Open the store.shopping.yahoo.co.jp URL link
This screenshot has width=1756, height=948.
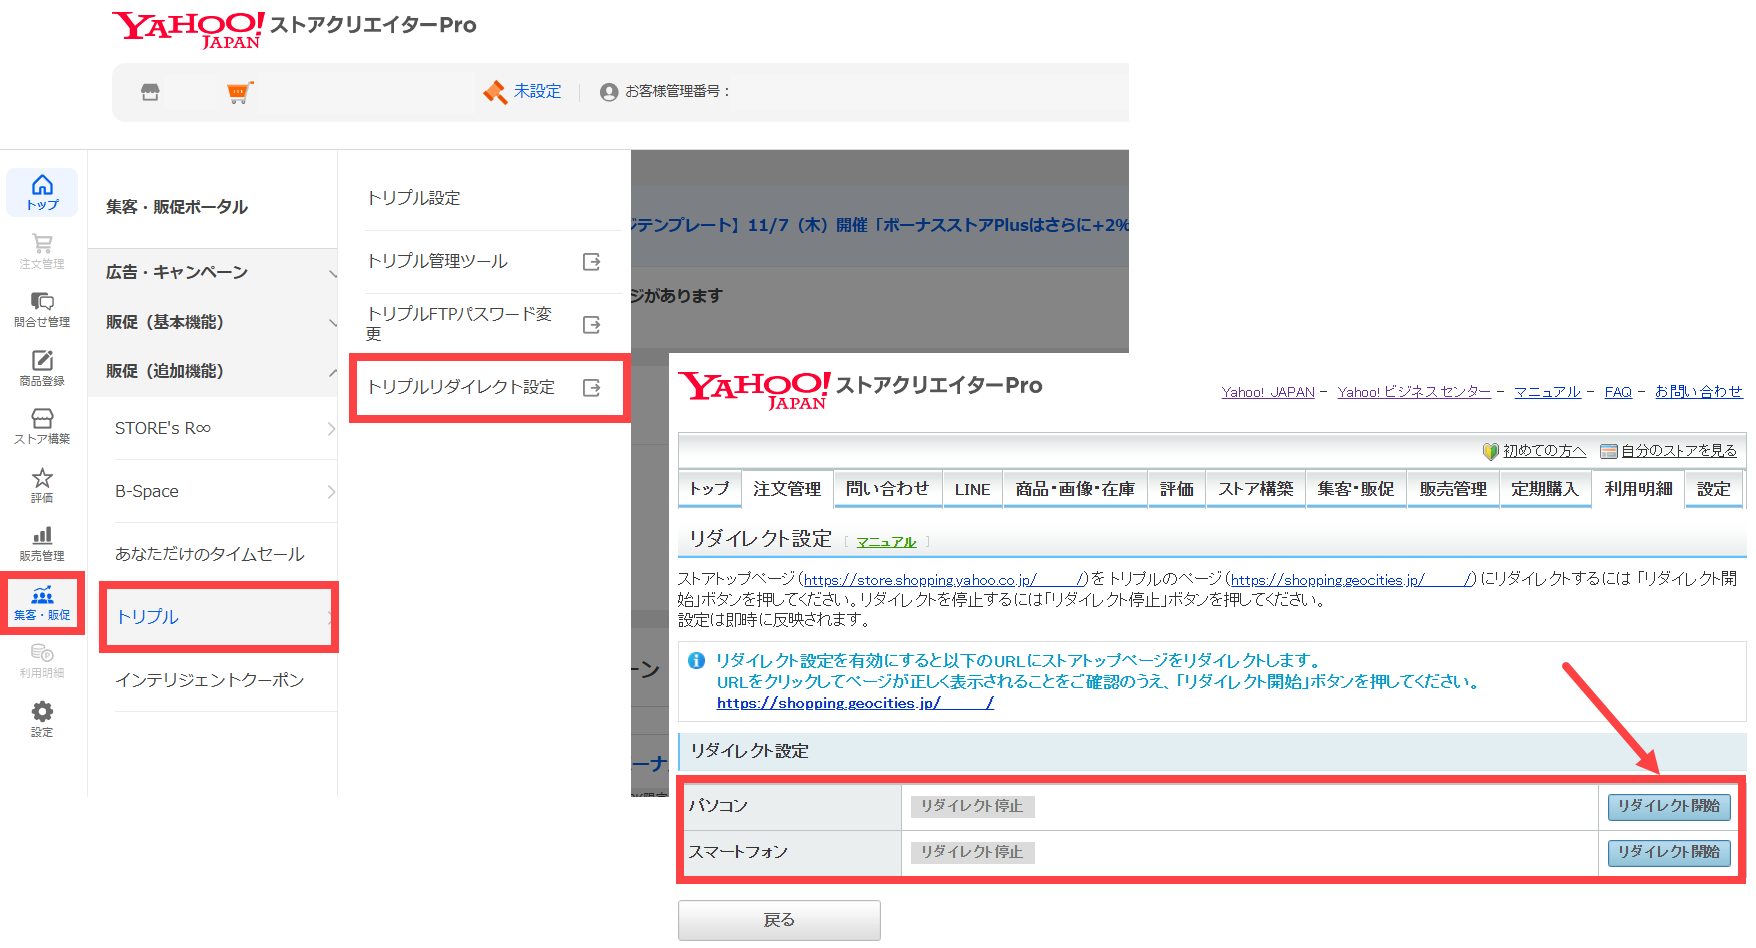point(944,580)
